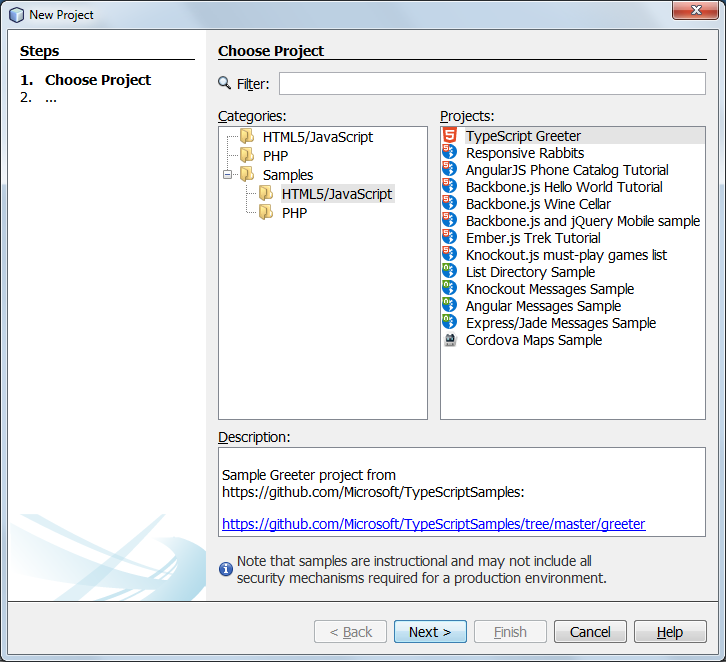Screen dimensions: 726x662
Task: Click the Angular Messages Sample icon
Action: pos(450,305)
